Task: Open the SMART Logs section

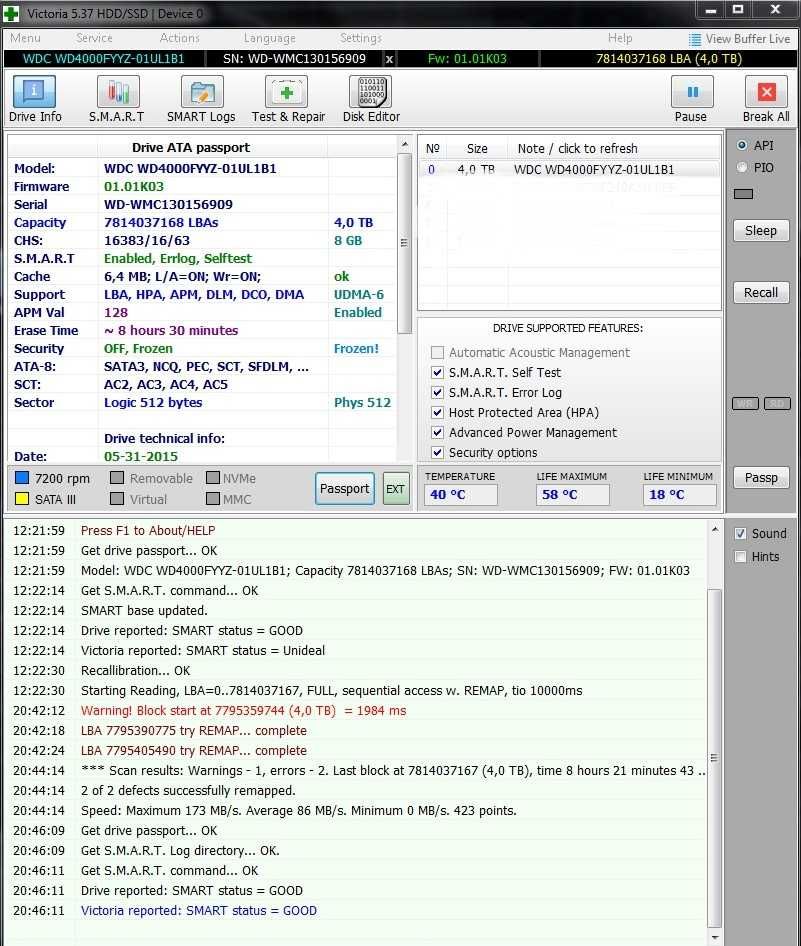Action: point(201,100)
